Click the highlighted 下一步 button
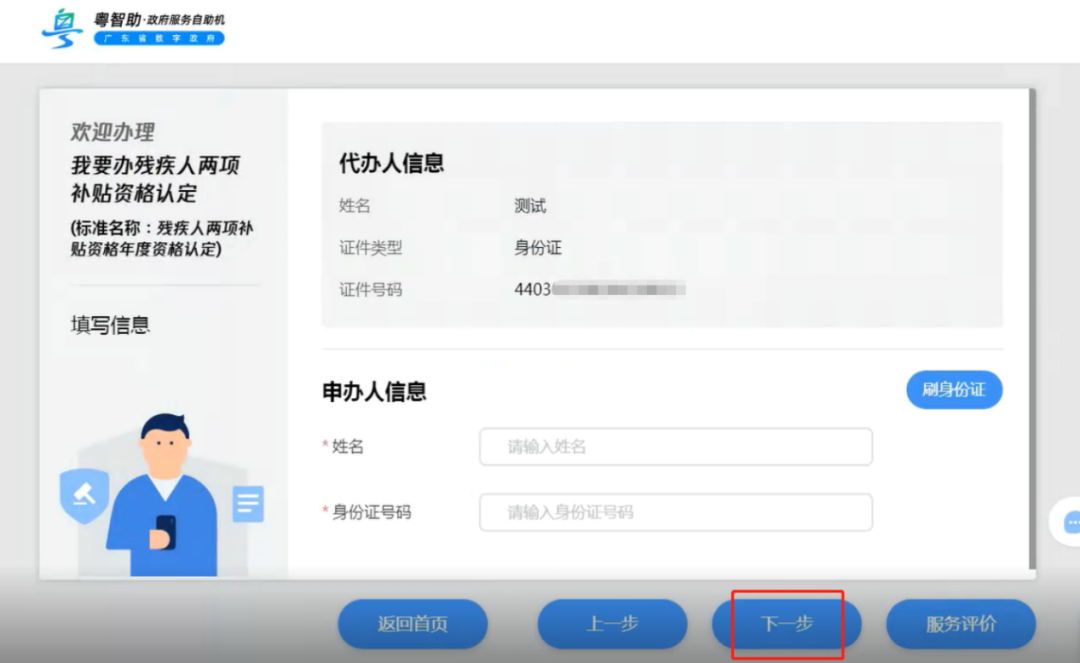Screen dimensions: 1080x663 785,623
